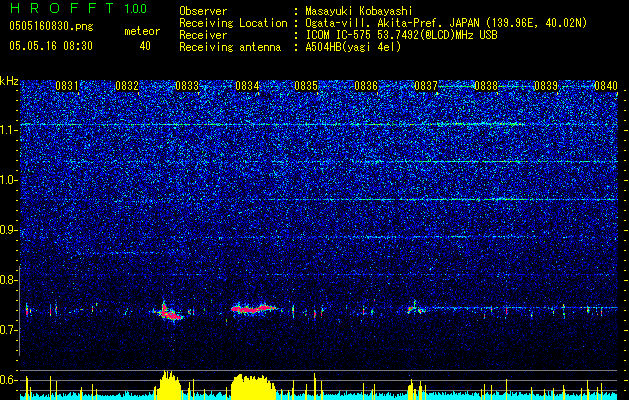629x400 pixels.
Task: Click the A504HB(yagi 4el) antenna text
Action: pos(353,47)
